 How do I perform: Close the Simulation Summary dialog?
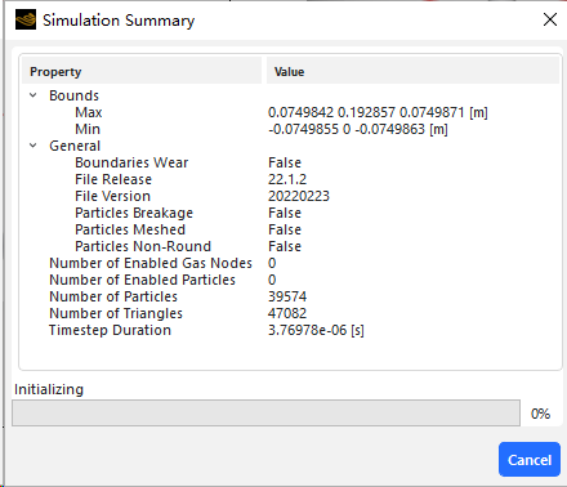pyautogui.click(x=550, y=20)
